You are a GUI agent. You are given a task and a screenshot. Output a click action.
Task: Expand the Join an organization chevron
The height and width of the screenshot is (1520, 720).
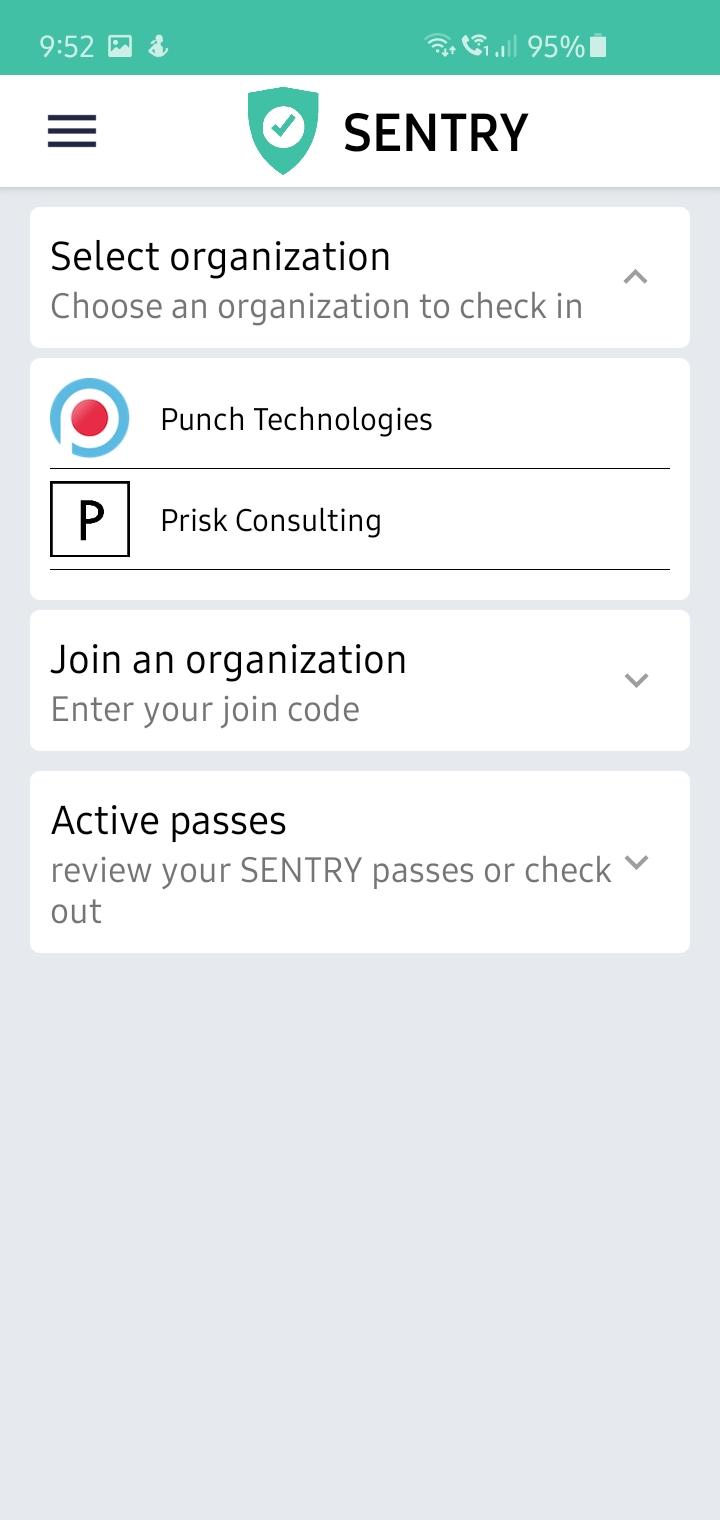click(x=636, y=680)
